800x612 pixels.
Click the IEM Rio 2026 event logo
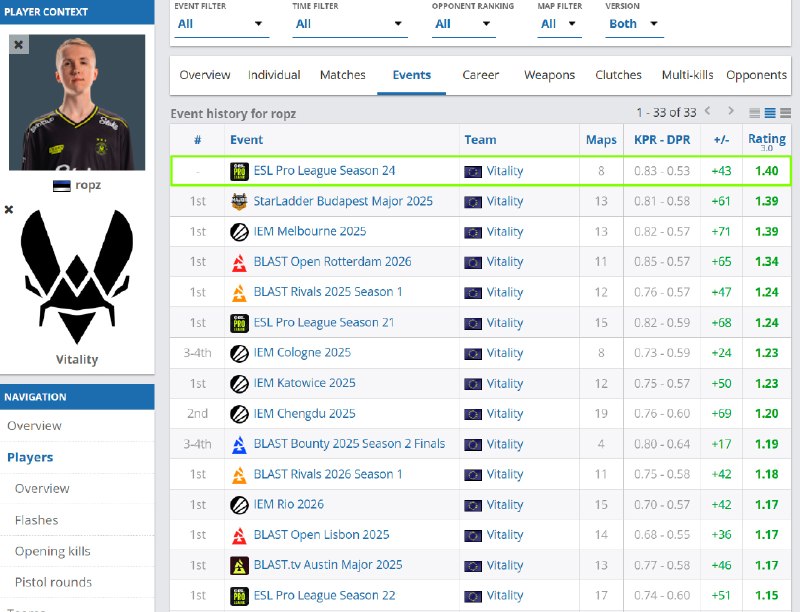[x=239, y=505]
